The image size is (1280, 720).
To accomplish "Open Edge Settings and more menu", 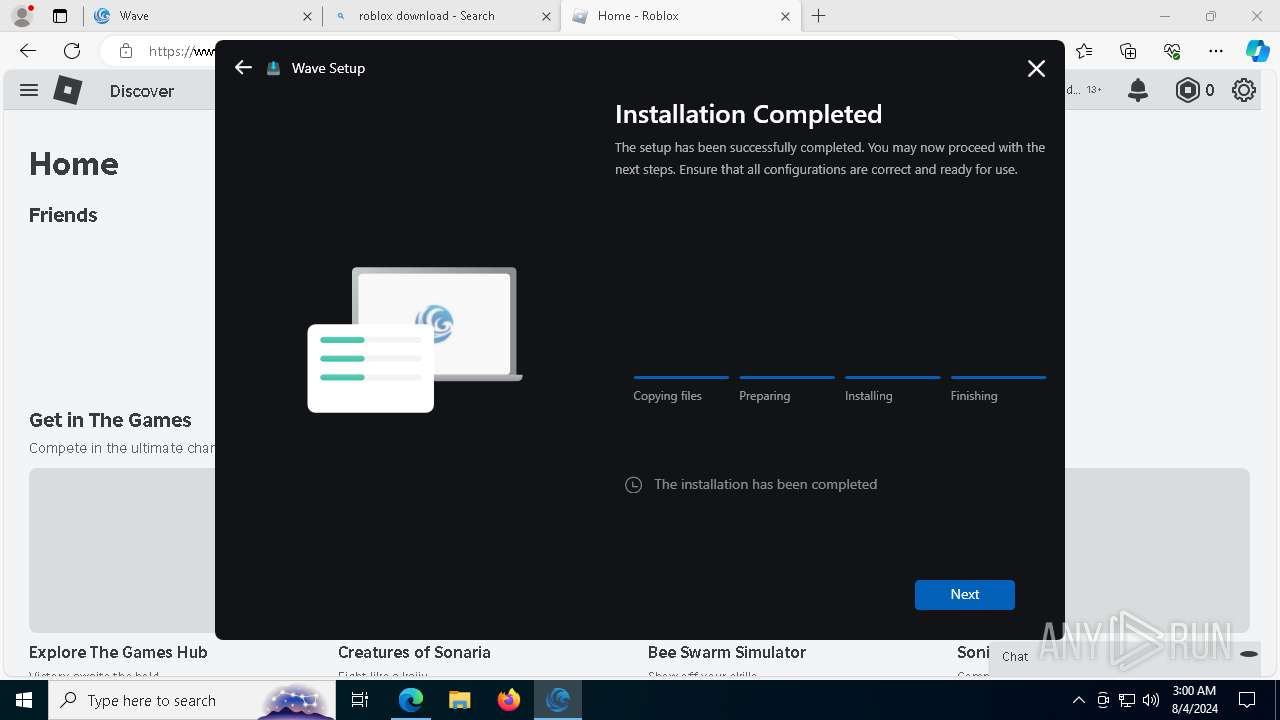I will pyautogui.click(x=1216, y=51).
